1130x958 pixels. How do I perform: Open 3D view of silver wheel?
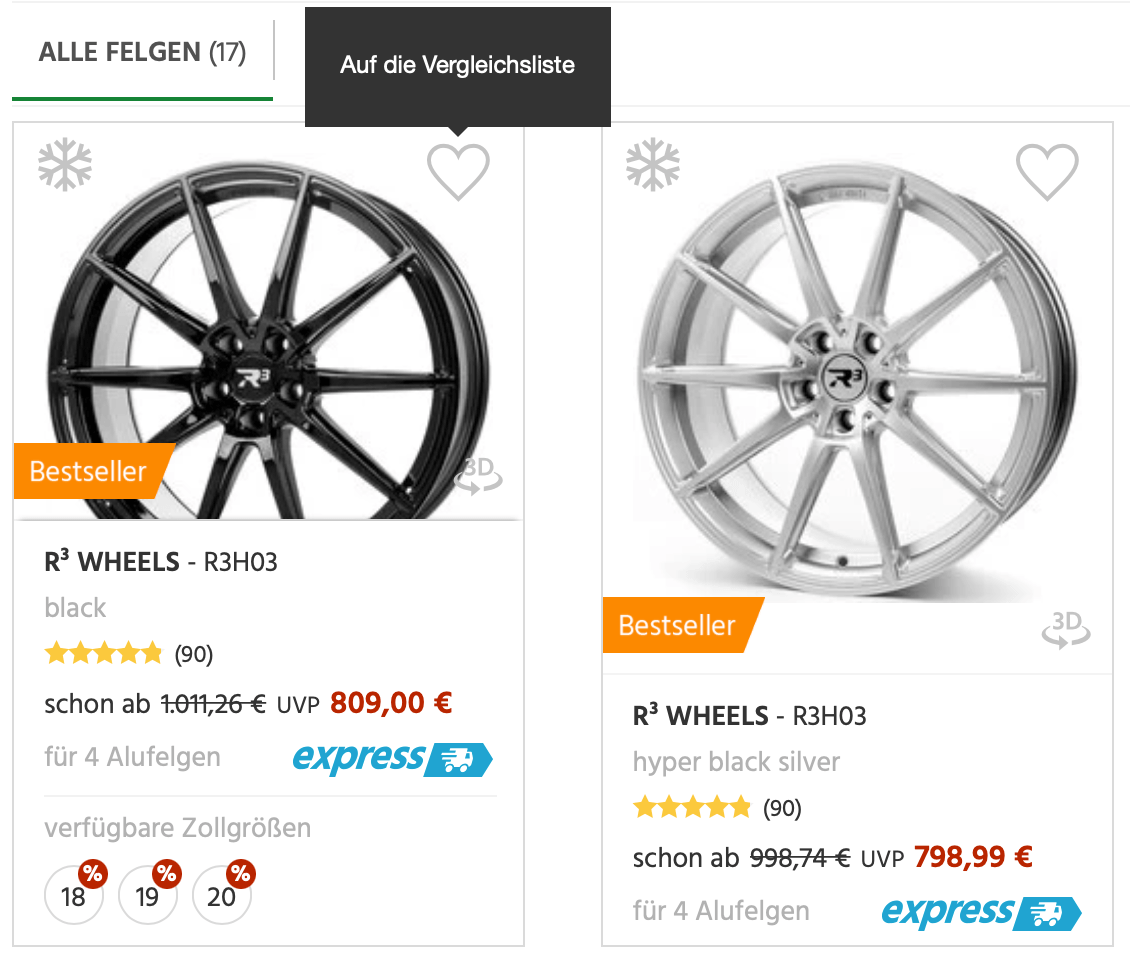click(1066, 629)
